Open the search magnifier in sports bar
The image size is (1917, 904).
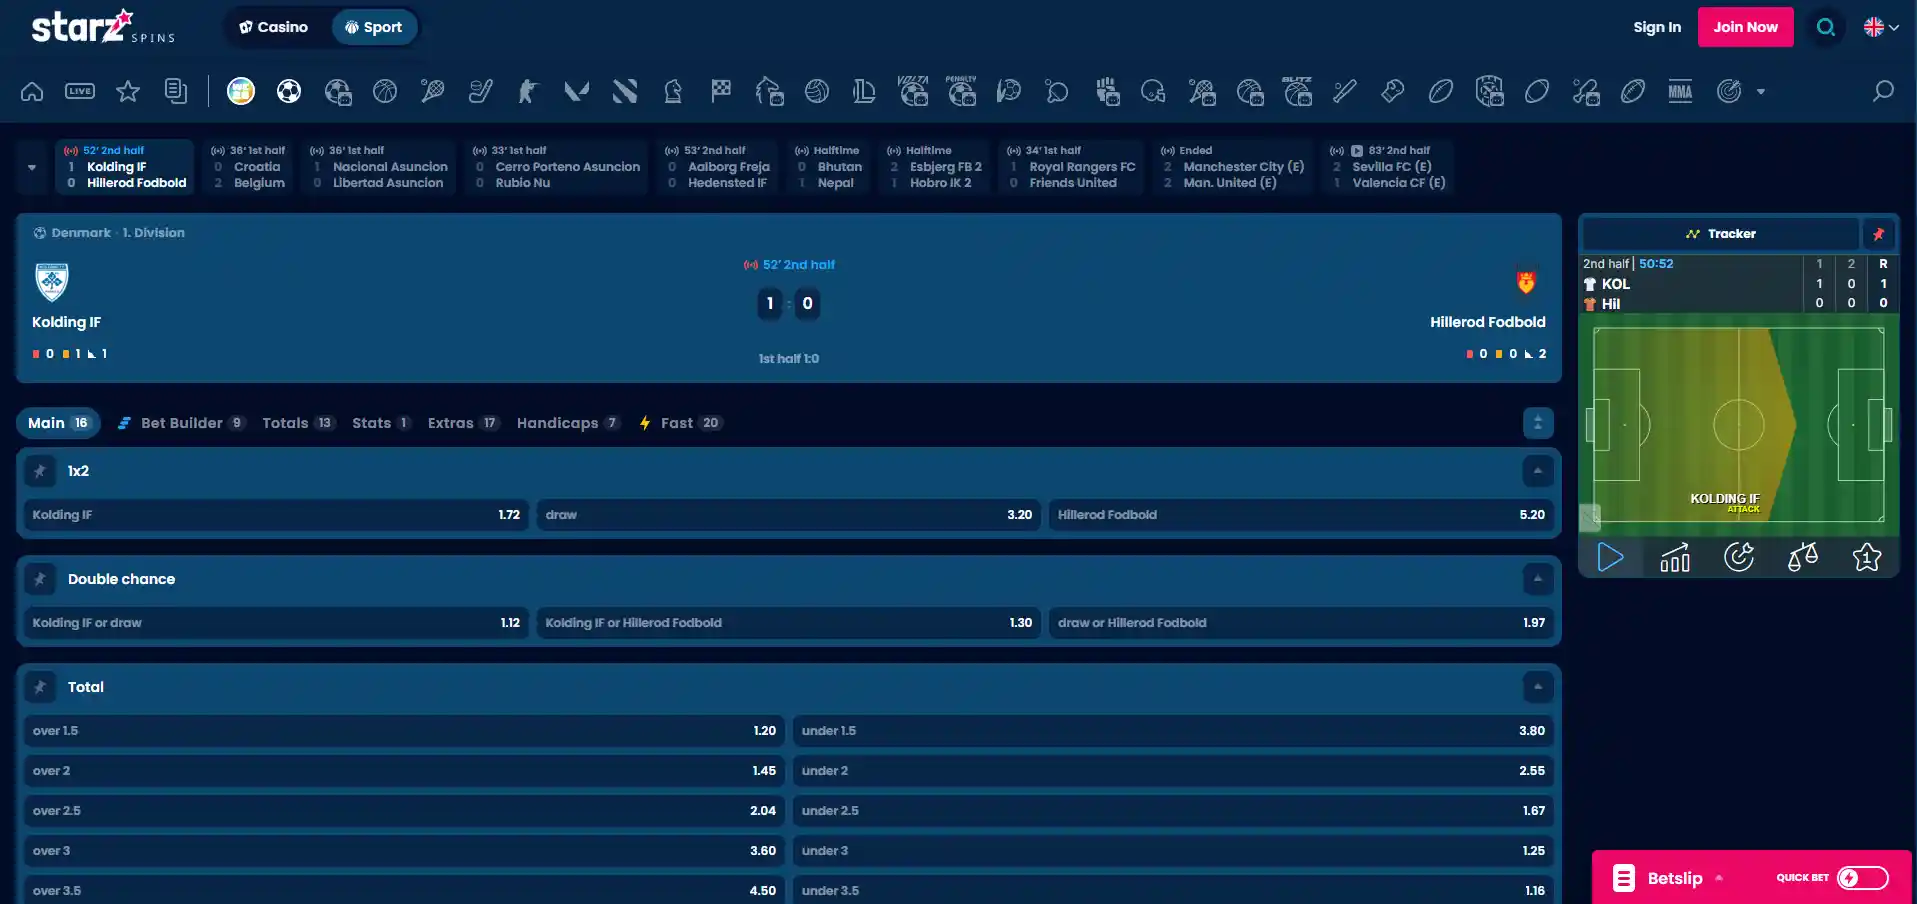tap(1883, 92)
